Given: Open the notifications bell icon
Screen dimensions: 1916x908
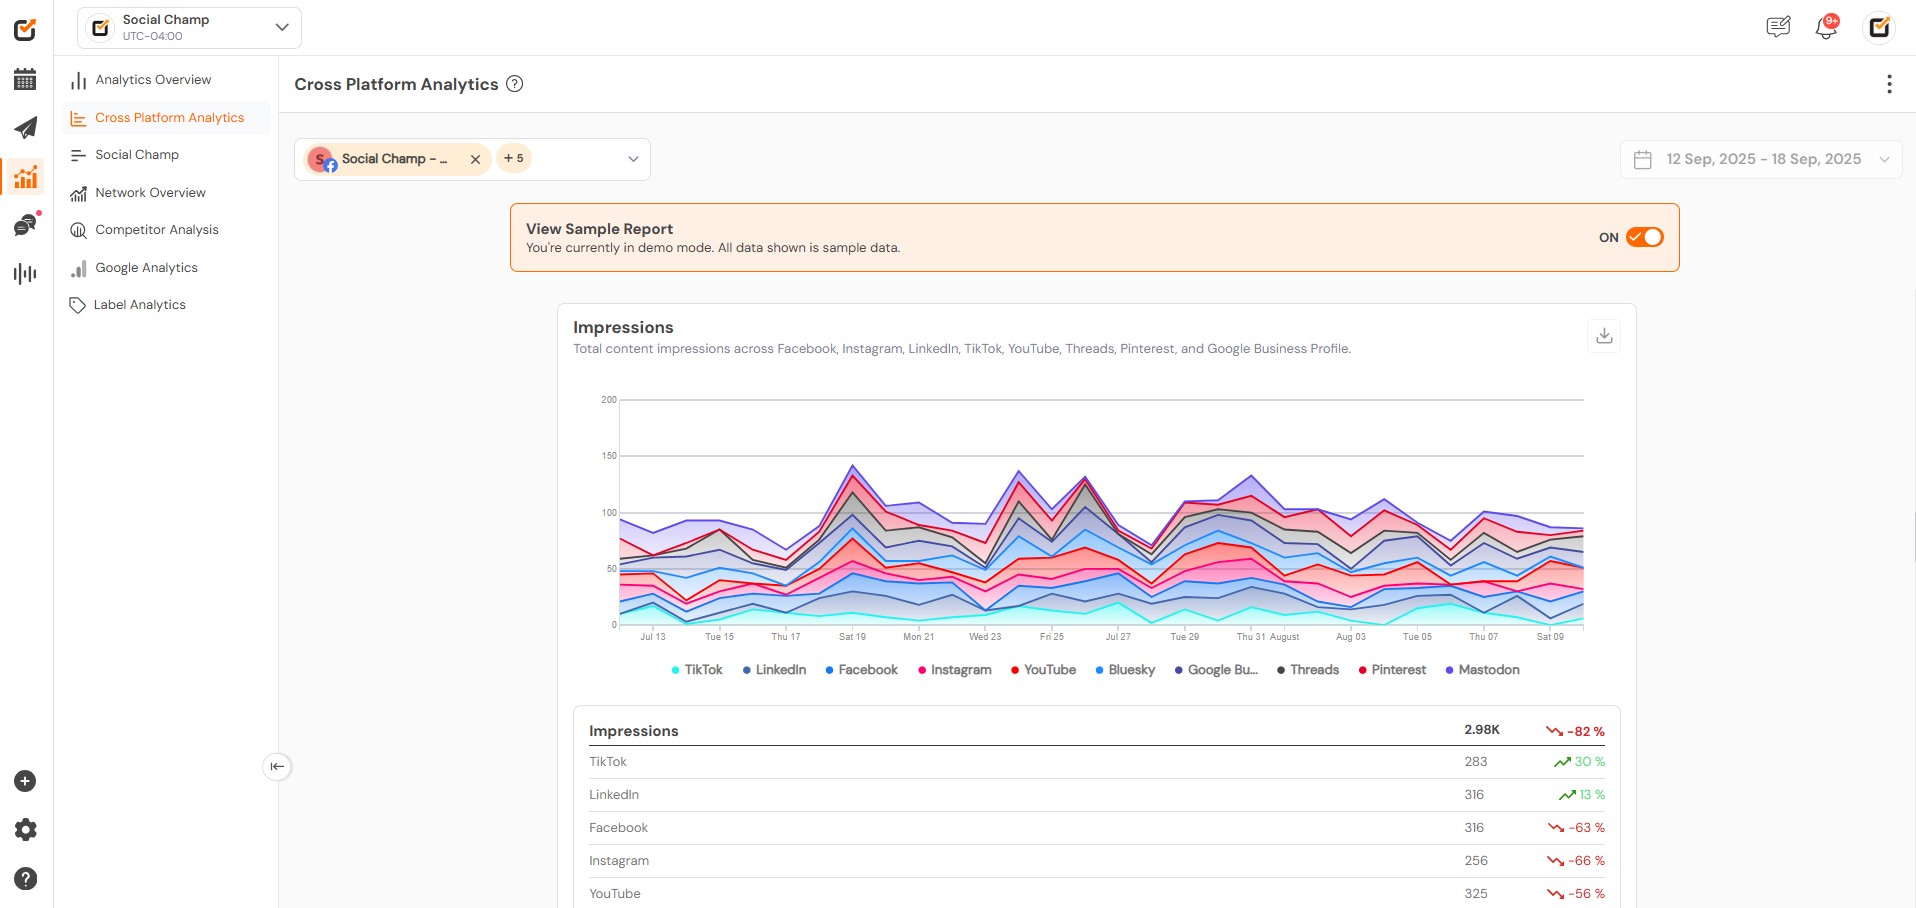Looking at the screenshot, I should tap(1826, 27).
